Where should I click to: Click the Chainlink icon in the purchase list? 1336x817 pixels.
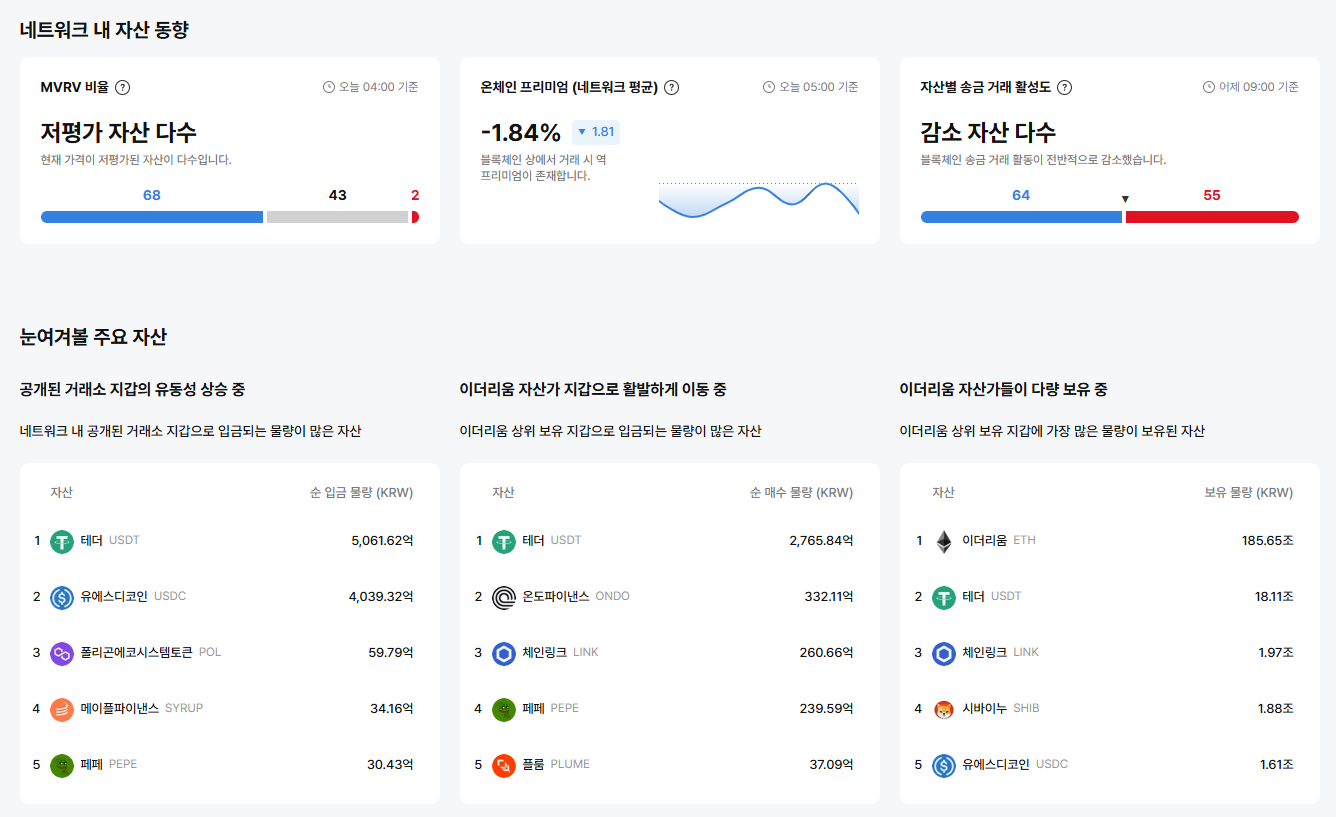point(504,652)
